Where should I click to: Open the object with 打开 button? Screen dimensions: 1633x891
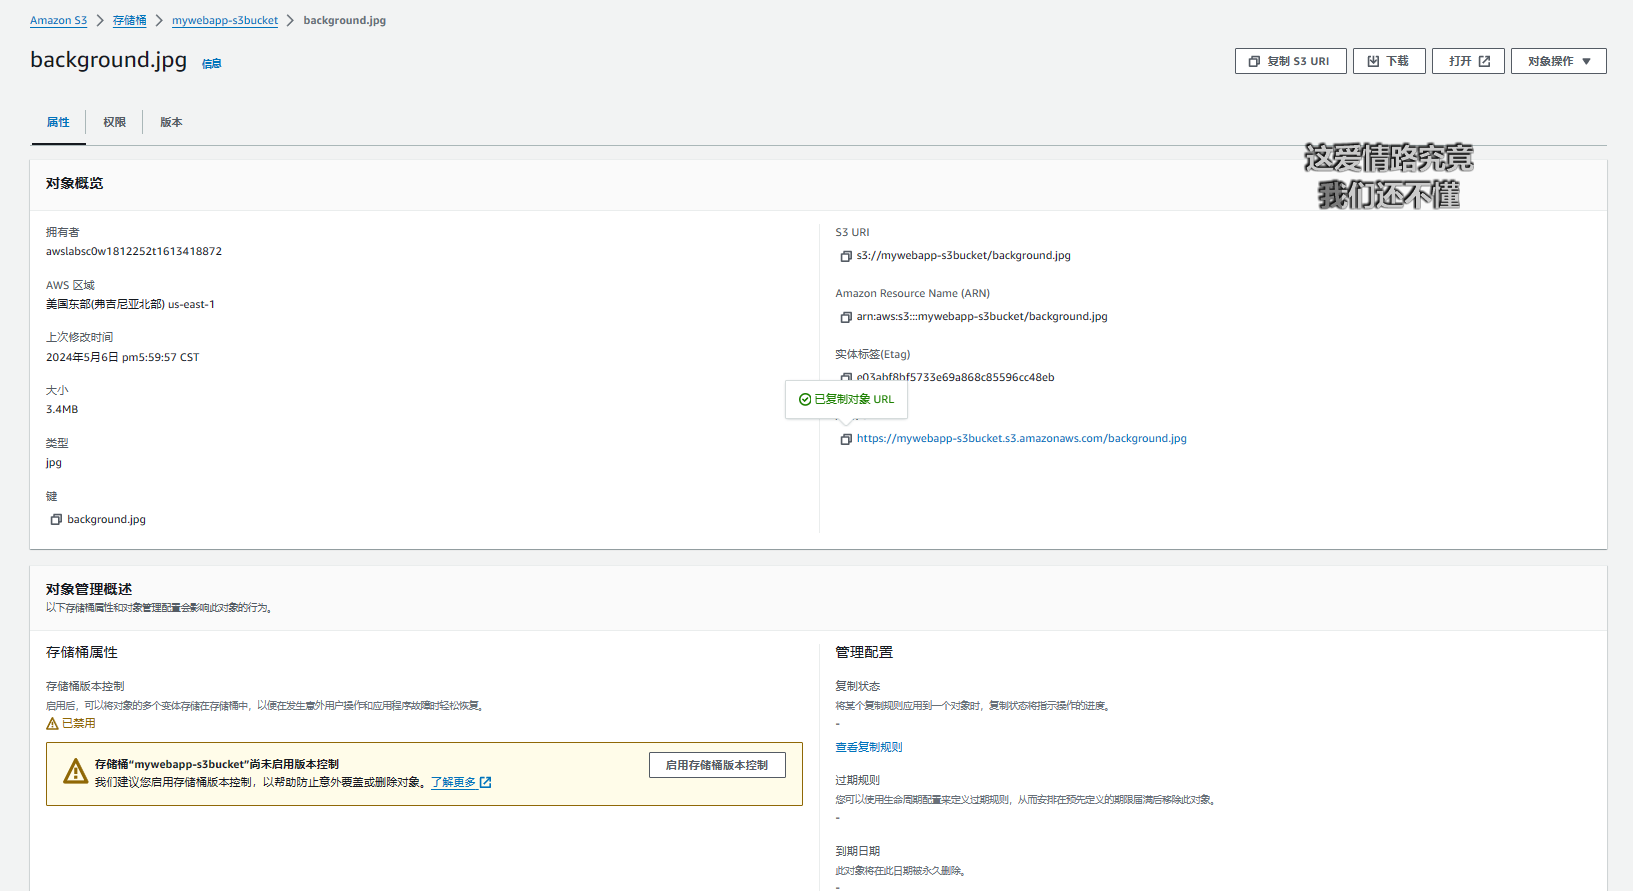1468,61
